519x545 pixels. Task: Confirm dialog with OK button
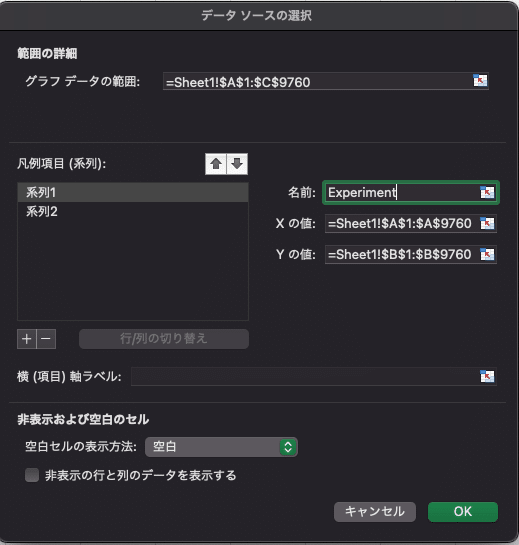click(x=463, y=512)
